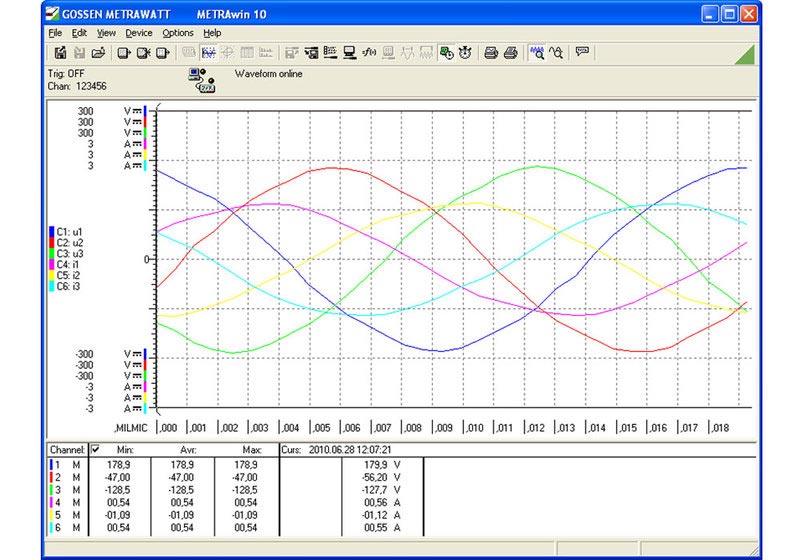Toggle the checkbox beside the Channel header
Screen dimensions: 800x560
coord(95,449)
